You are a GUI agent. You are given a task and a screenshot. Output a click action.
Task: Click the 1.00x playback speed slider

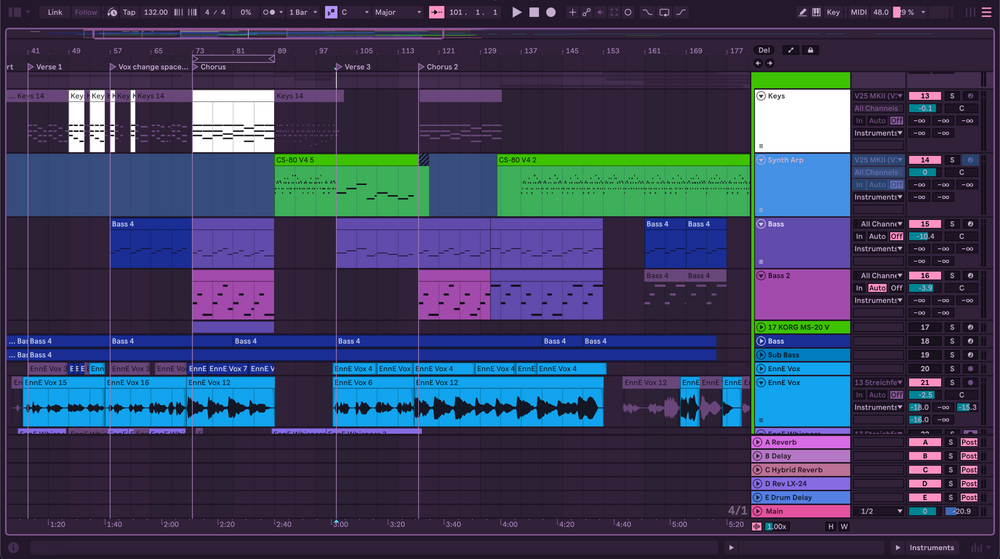776,526
